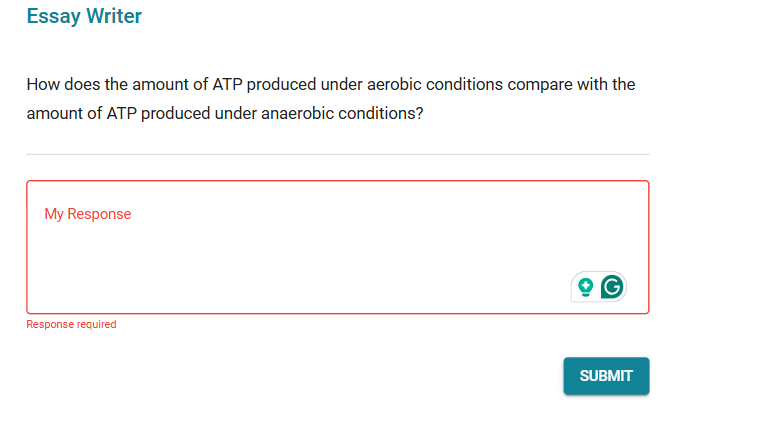Focus the My Response text area
Image resolution: width=762 pixels, height=447 pixels.
point(300,250)
